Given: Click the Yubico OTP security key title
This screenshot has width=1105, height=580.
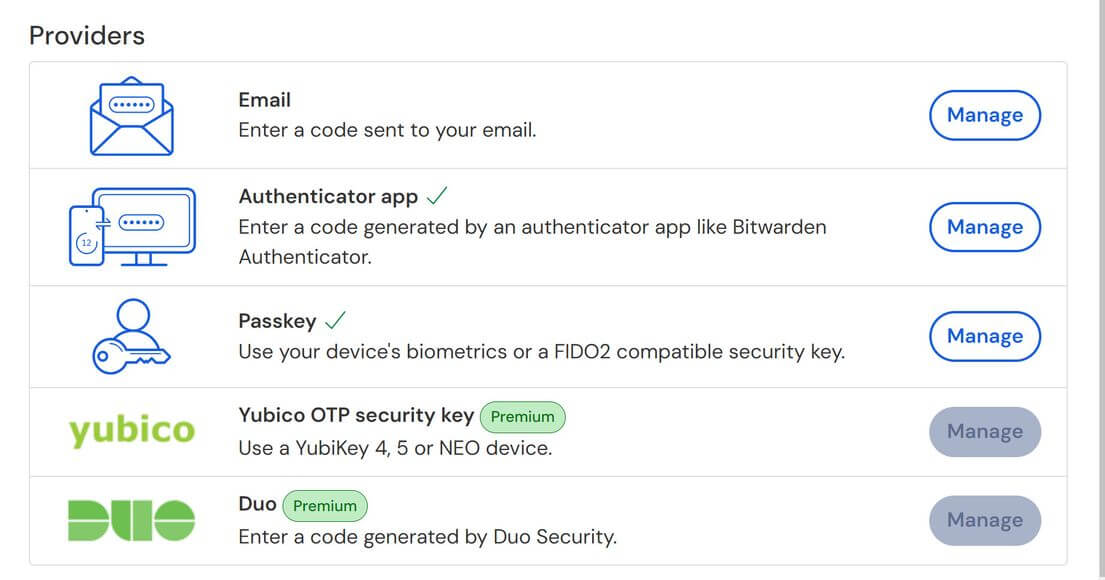Looking at the screenshot, I should pos(356,416).
